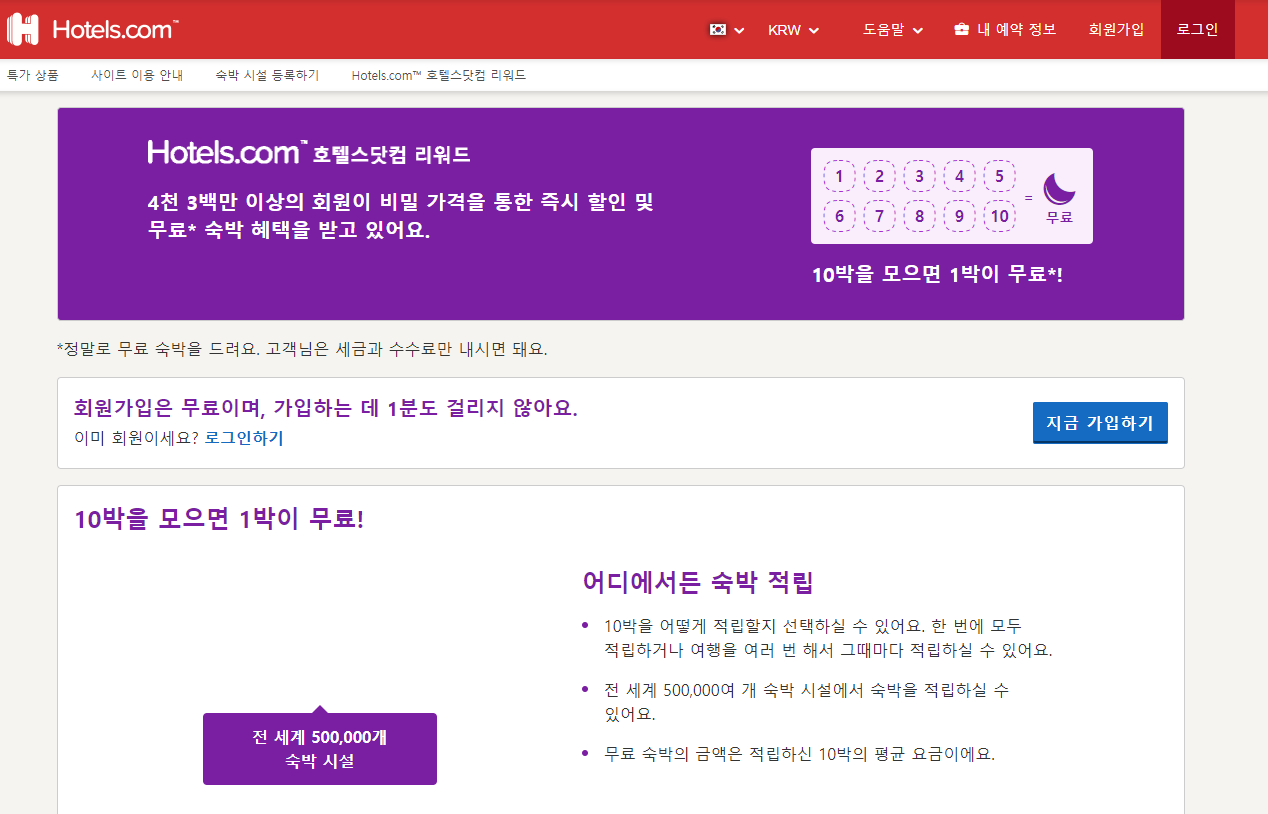Image resolution: width=1268 pixels, height=814 pixels.
Task: Click stamp number 10 in the reward card
Action: (999, 215)
